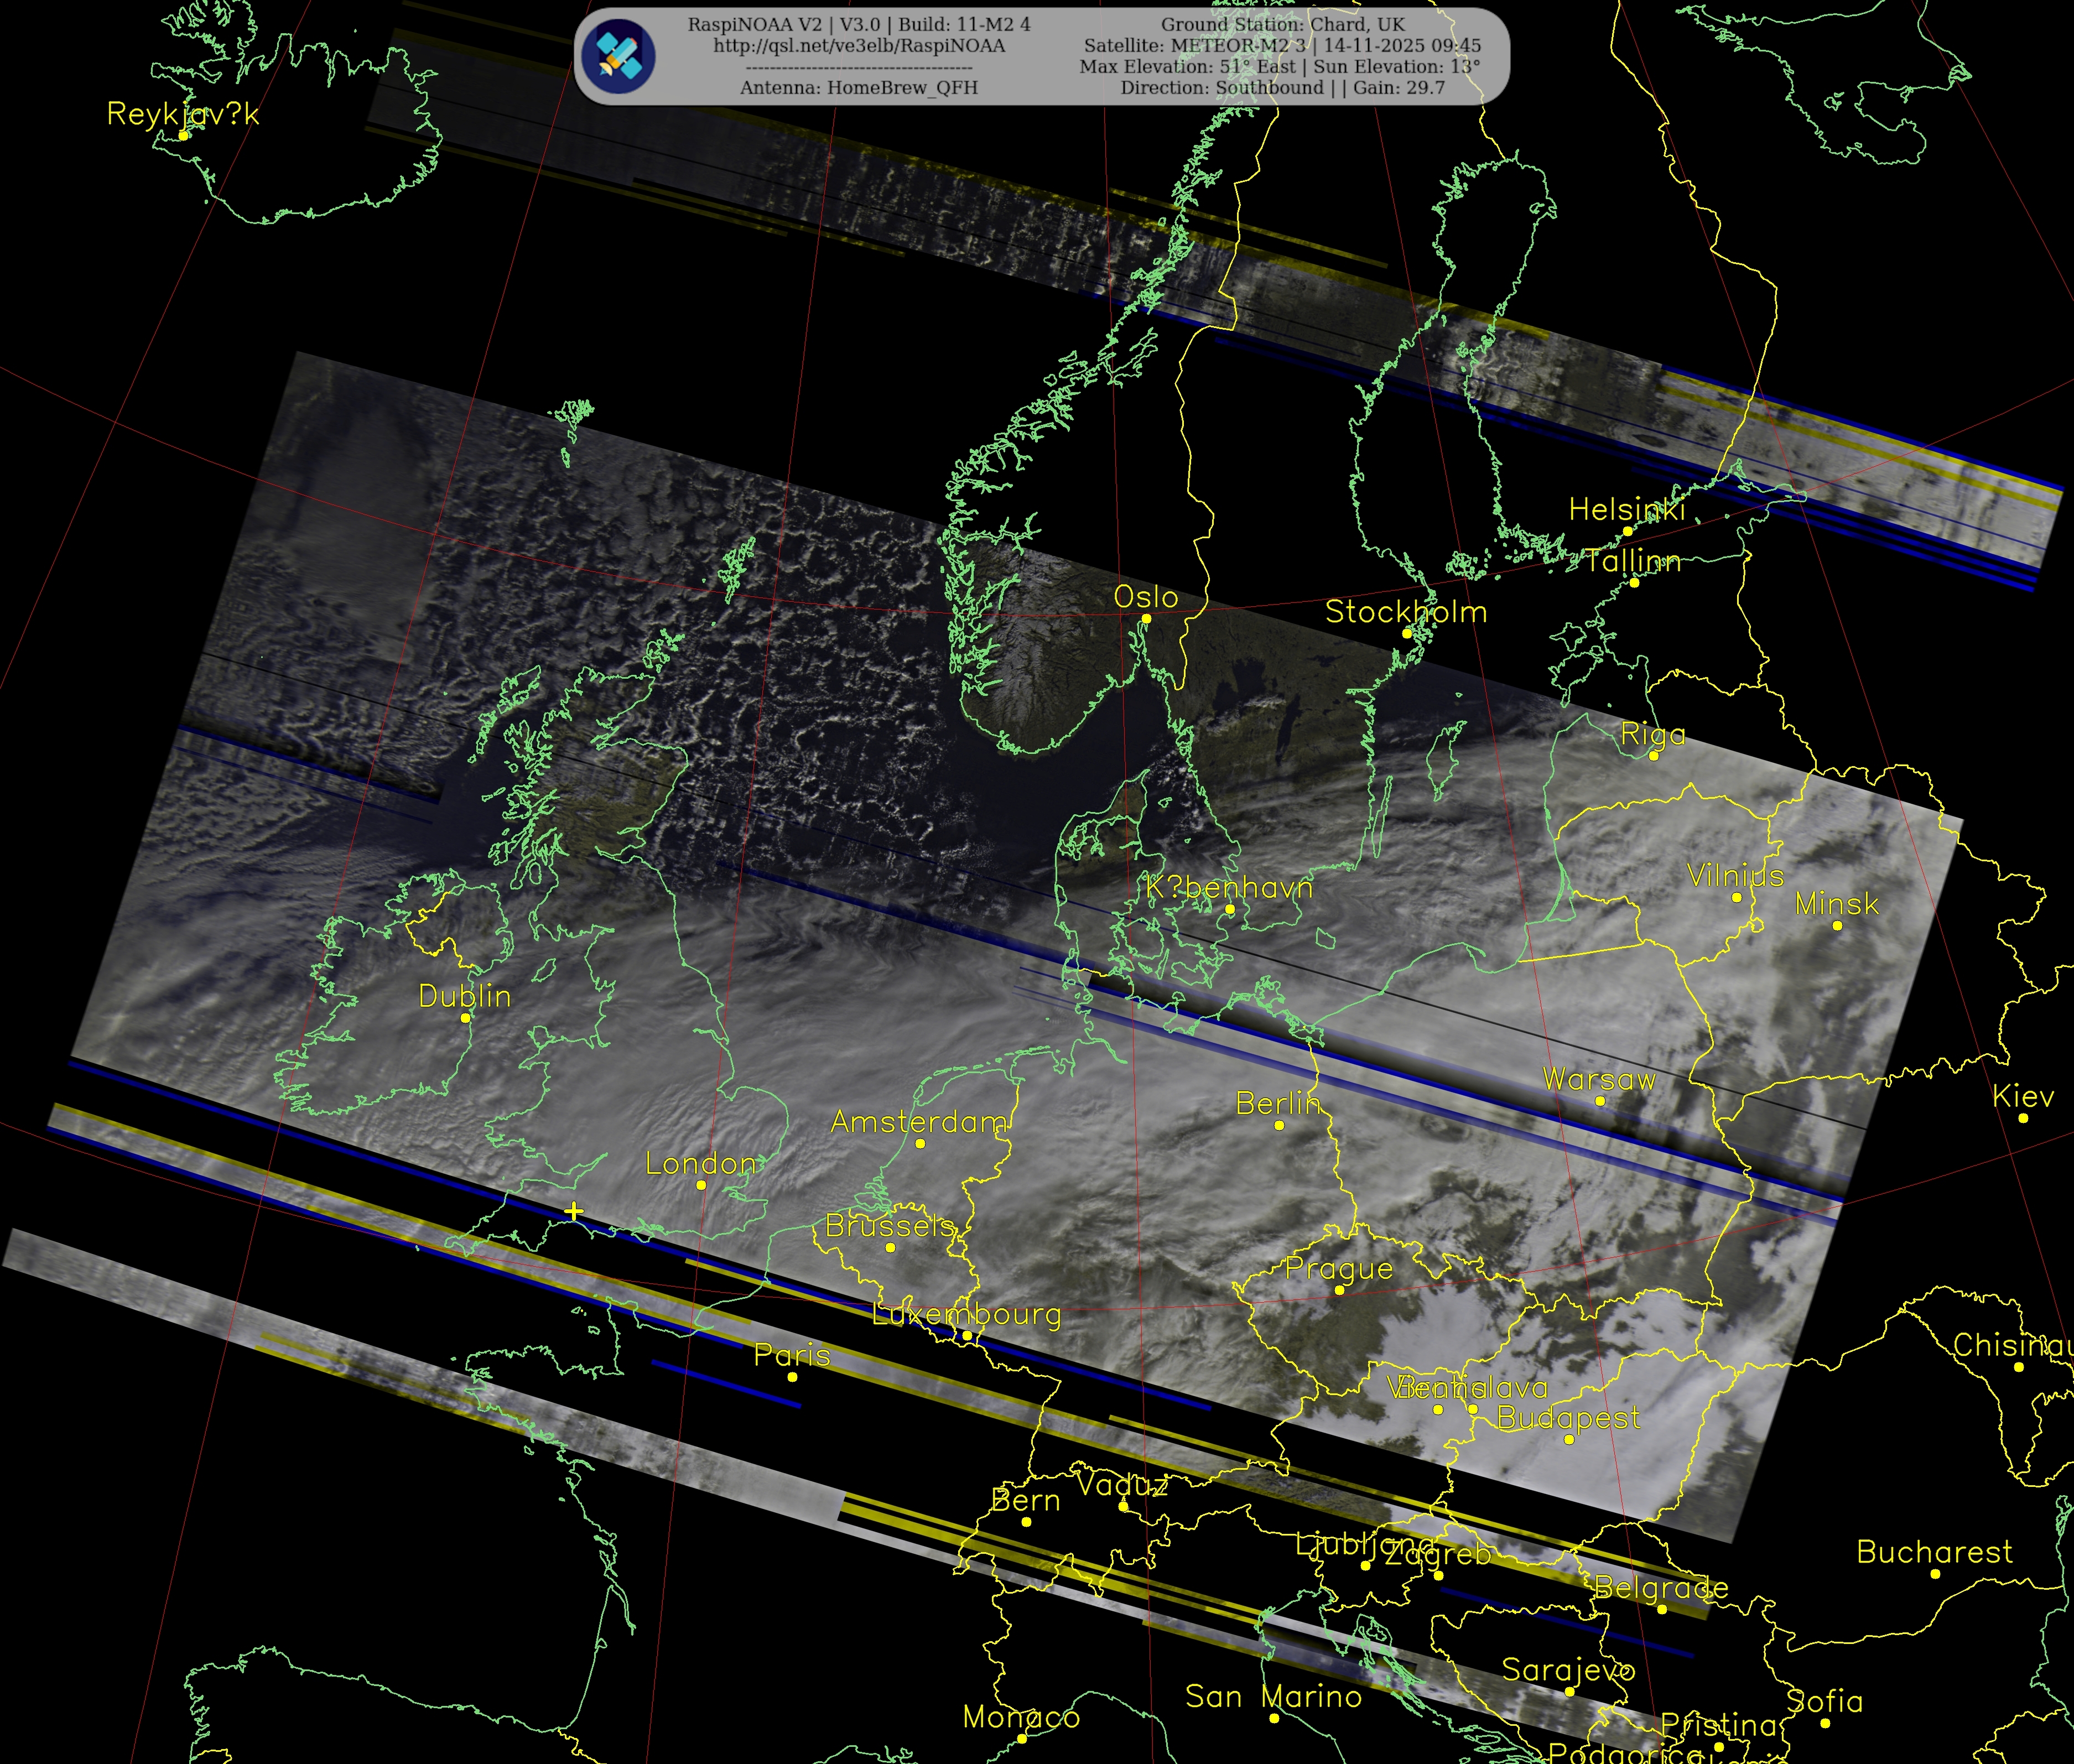Click the Dublin city marker dot
The image size is (2074, 1764).
465,1018
